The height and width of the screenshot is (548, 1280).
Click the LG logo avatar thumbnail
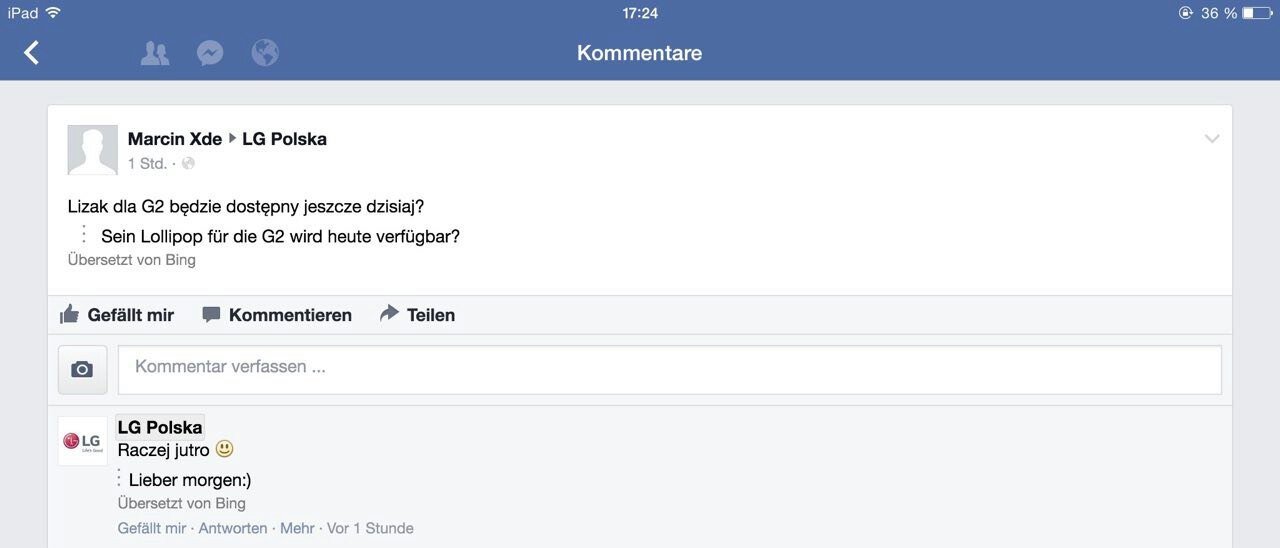82,441
